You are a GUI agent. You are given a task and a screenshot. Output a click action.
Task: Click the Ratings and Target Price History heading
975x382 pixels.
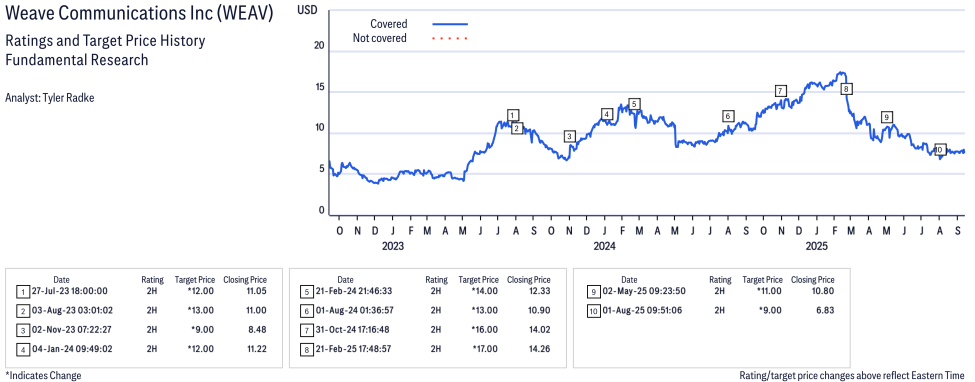click(x=105, y=42)
